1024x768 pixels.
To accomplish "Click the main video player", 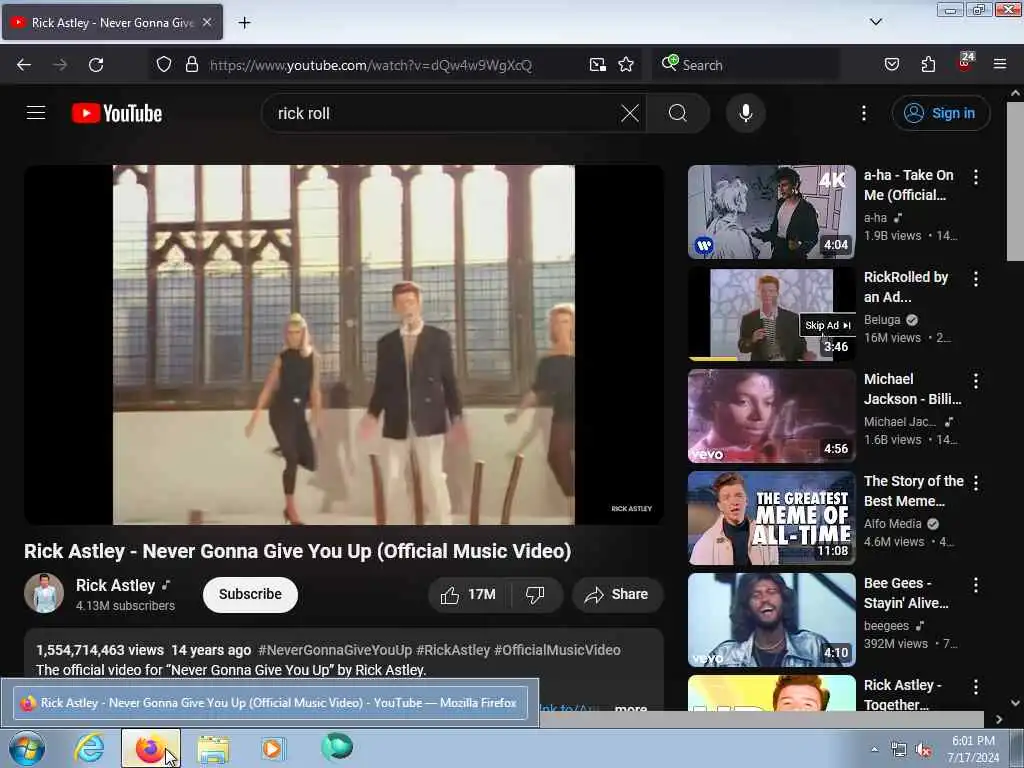I will click(344, 345).
